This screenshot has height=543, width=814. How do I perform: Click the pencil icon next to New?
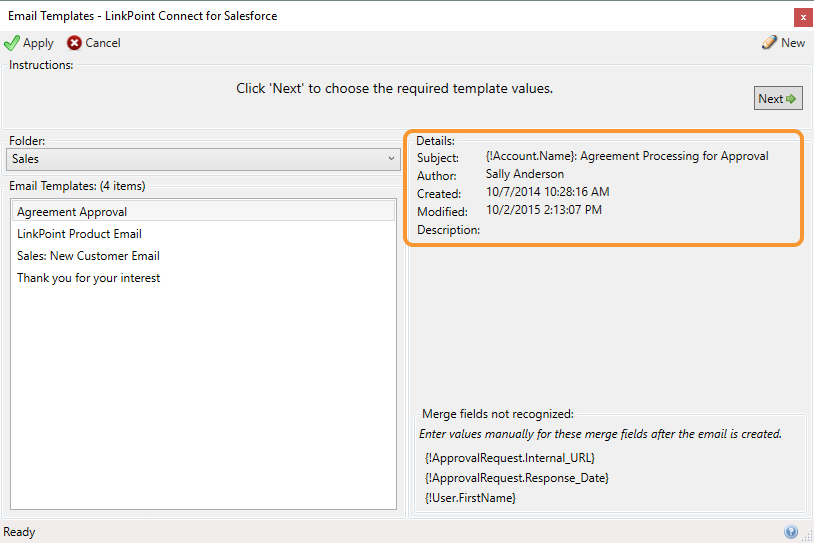pyautogui.click(x=769, y=43)
